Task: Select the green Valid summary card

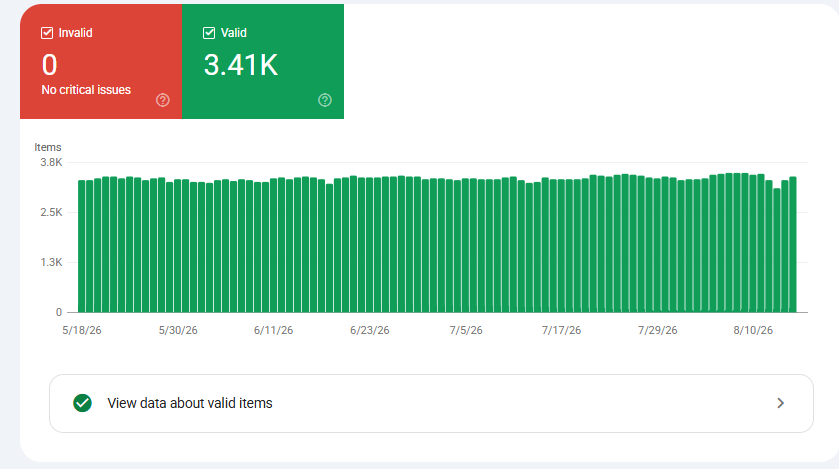Action: pyautogui.click(x=263, y=61)
